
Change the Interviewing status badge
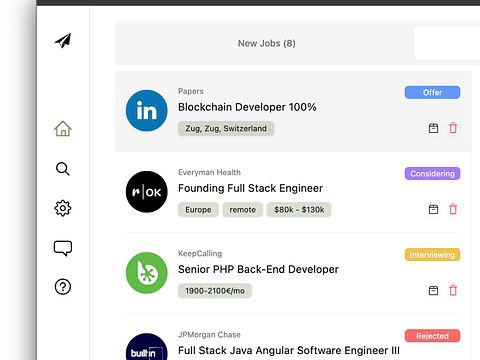pos(432,255)
